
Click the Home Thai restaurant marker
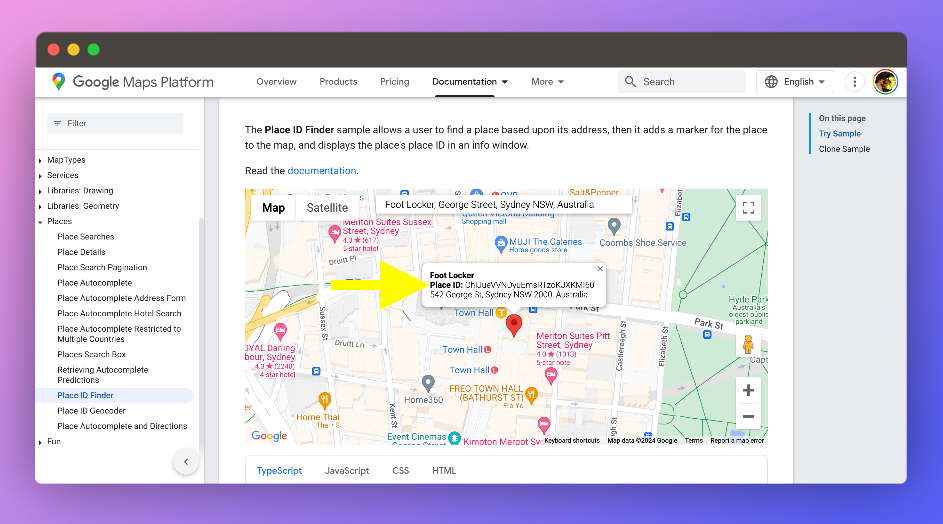325,399
